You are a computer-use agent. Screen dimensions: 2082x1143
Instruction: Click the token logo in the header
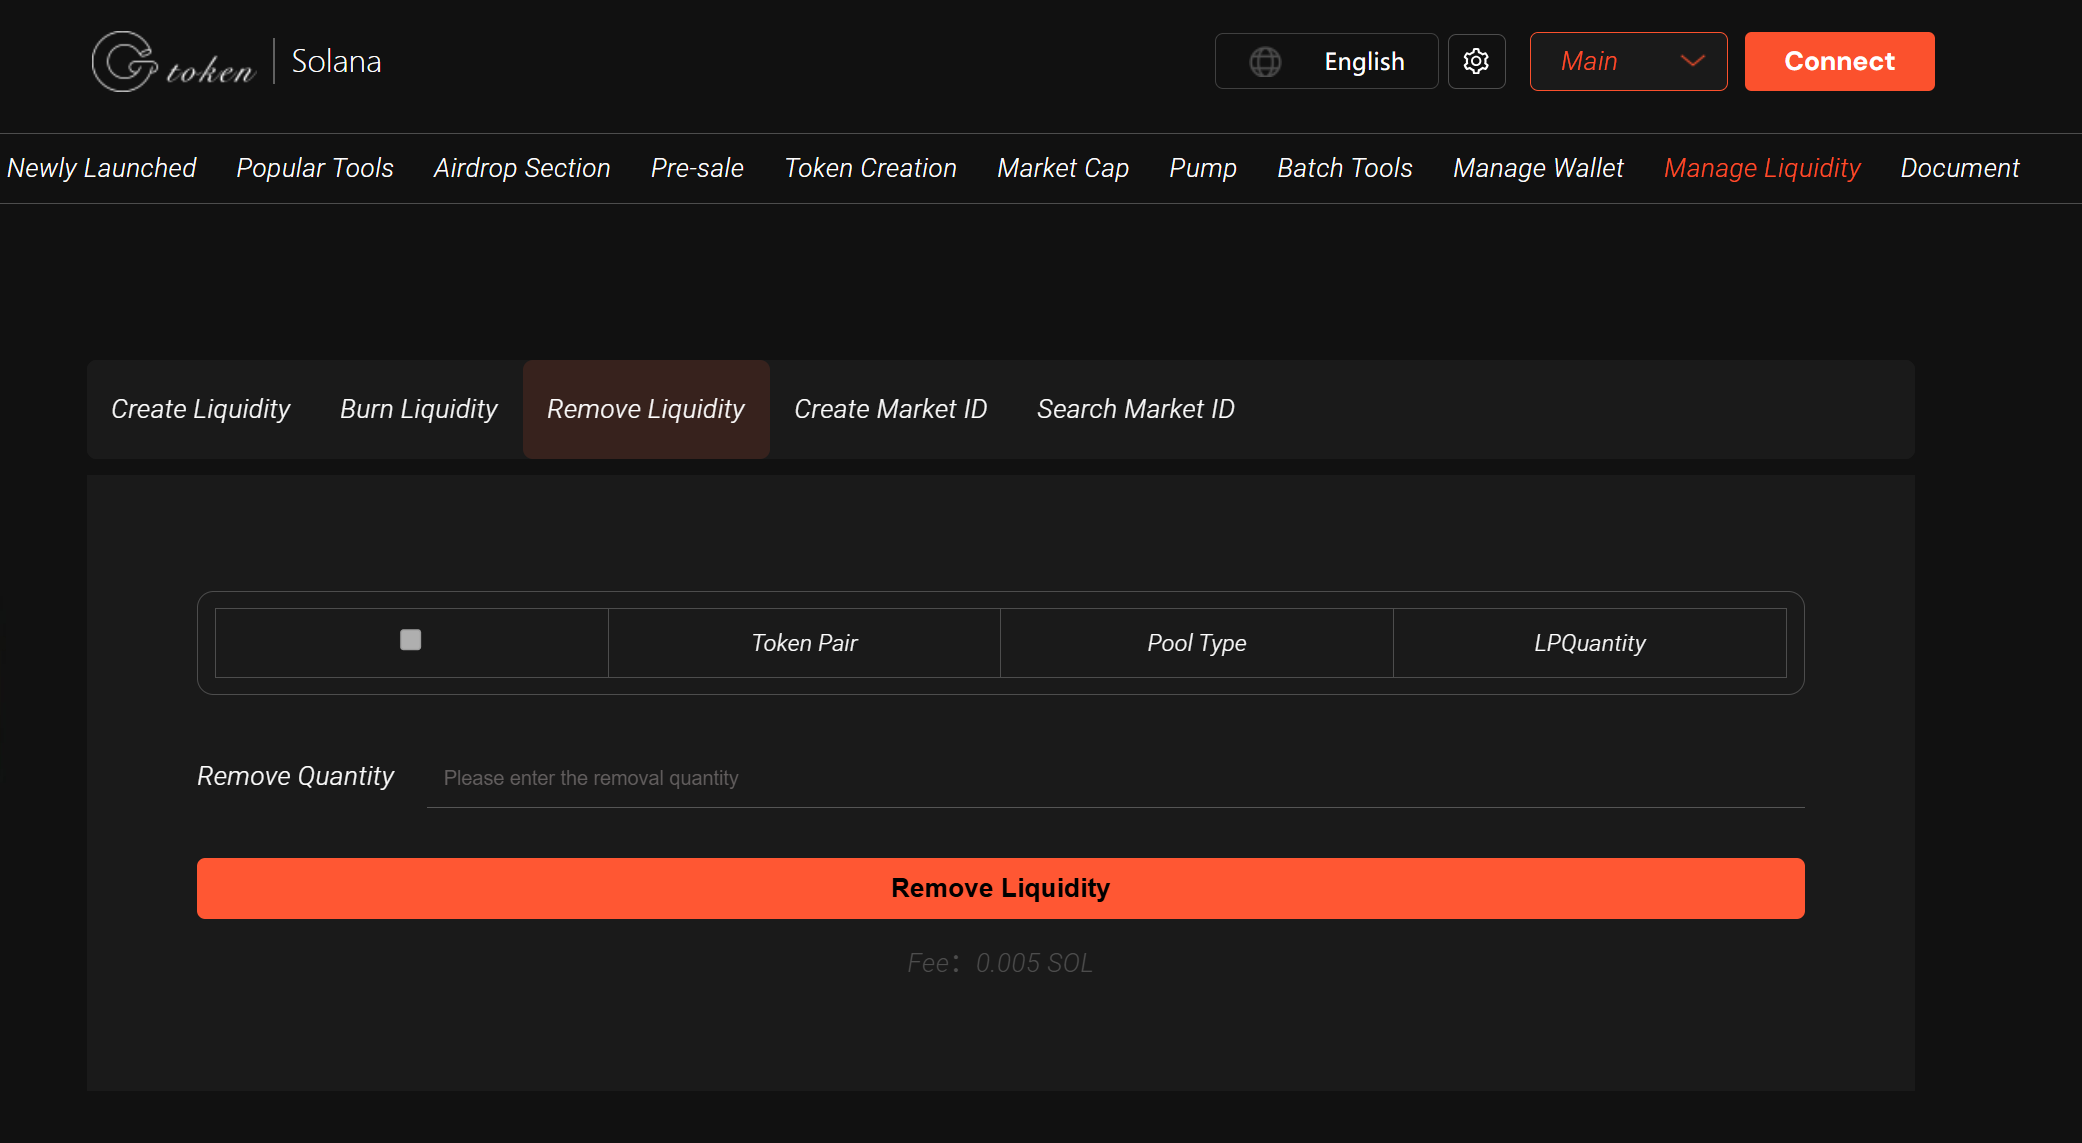click(x=173, y=61)
